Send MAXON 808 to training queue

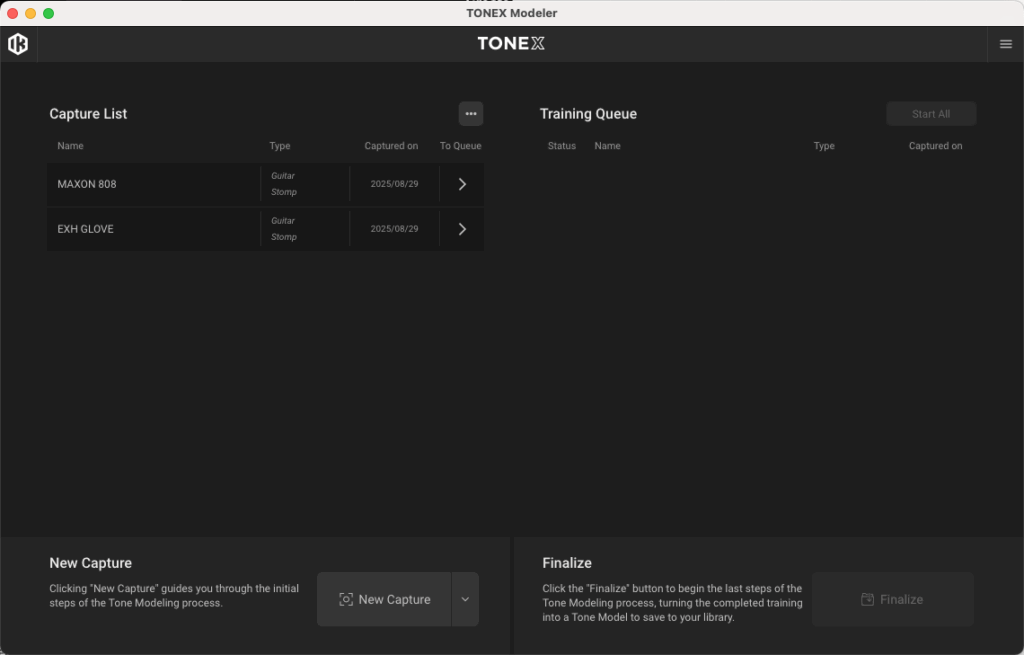tap(462, 184)
